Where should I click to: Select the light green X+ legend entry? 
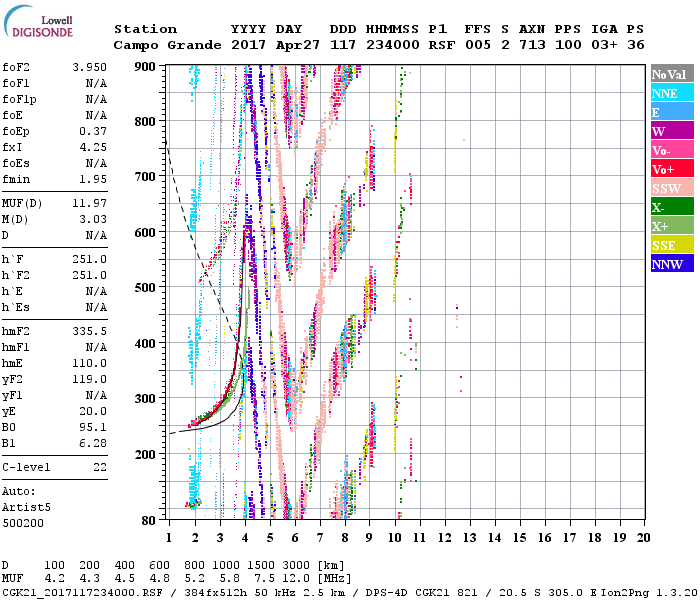point(671,226)
